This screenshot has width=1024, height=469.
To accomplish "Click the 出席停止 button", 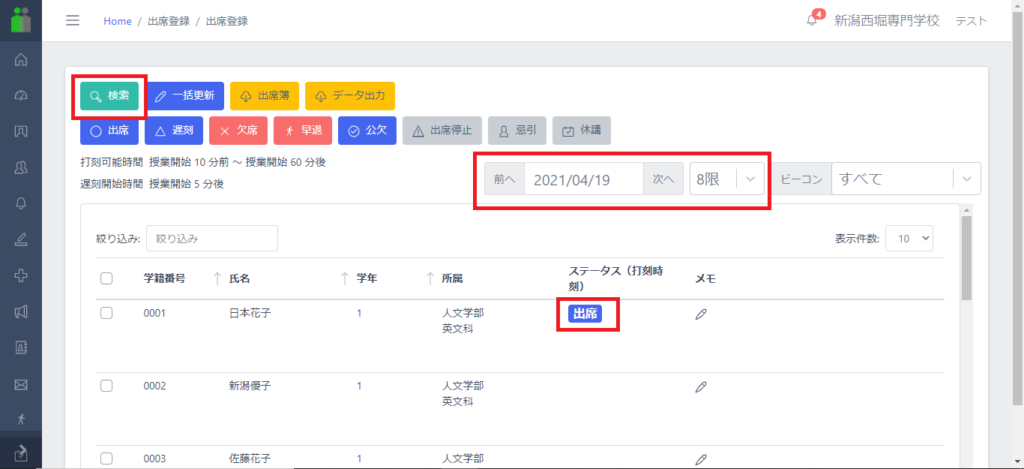I will [x=442, y=131].
